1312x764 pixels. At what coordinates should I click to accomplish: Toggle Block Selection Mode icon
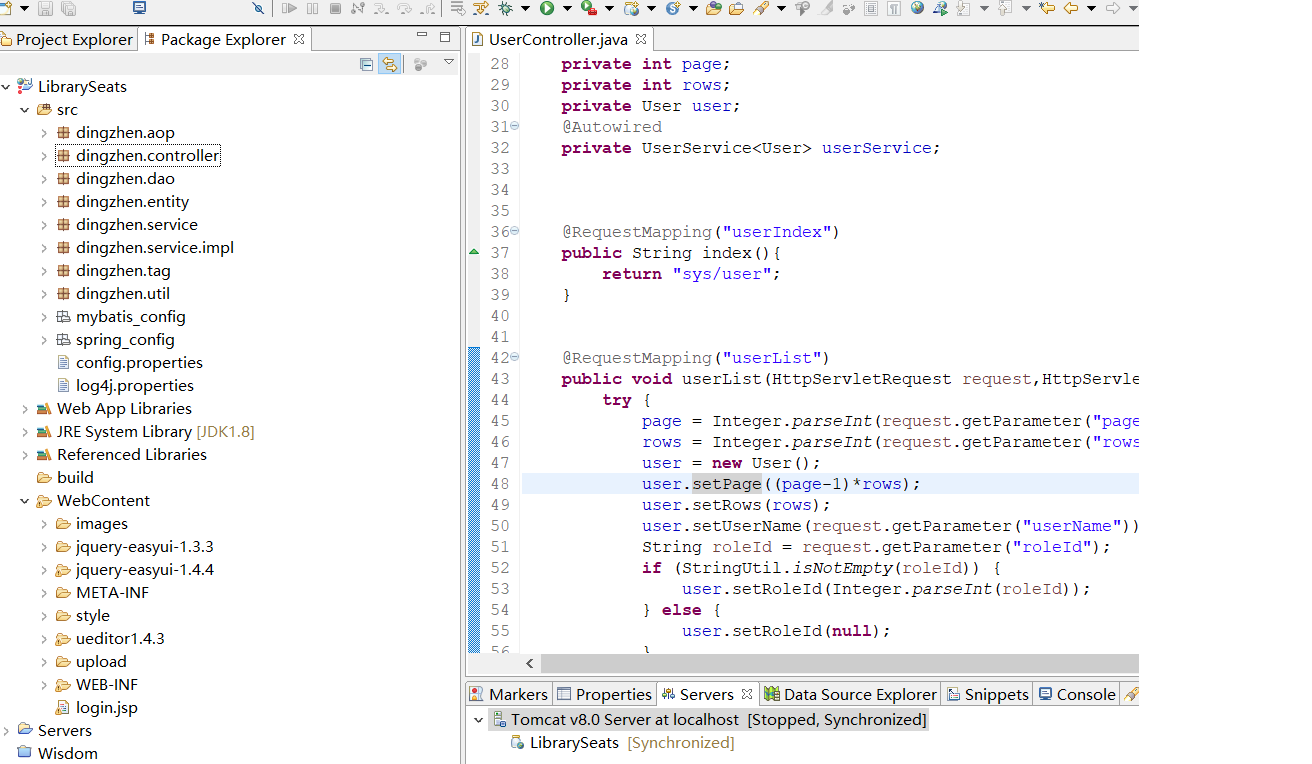(871, 8)
